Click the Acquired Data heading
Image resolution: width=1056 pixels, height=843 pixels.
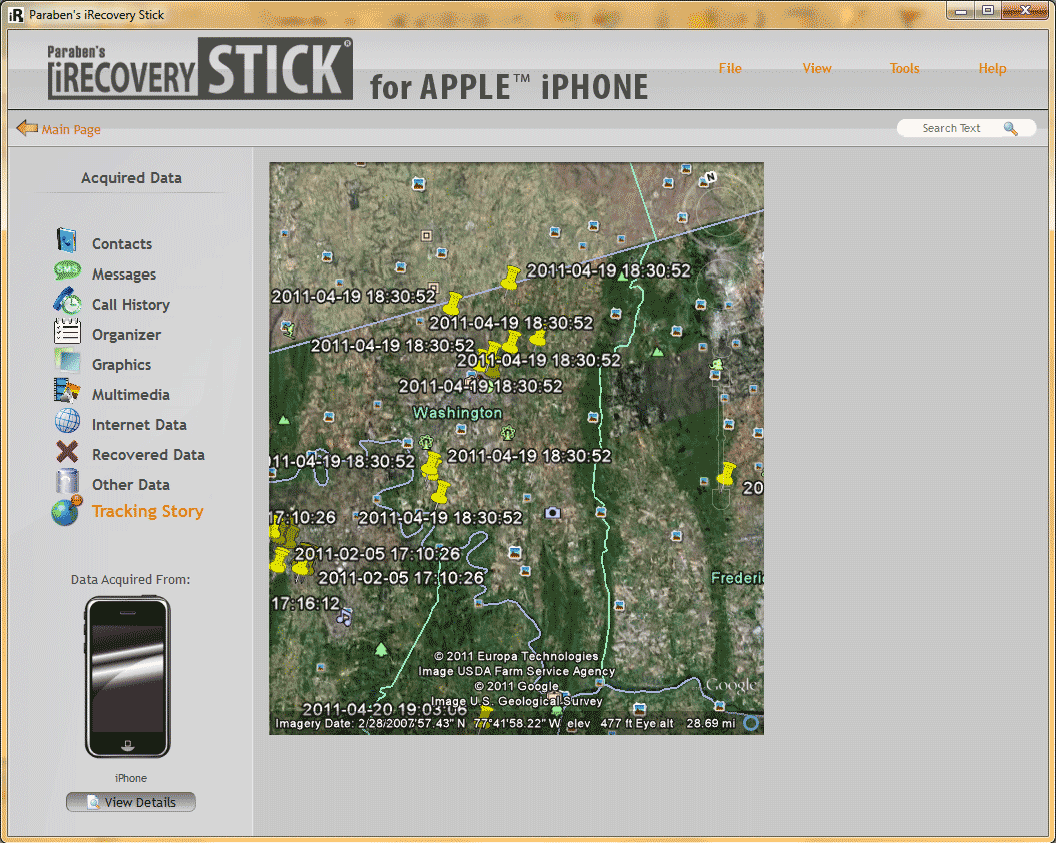[131, 178]
